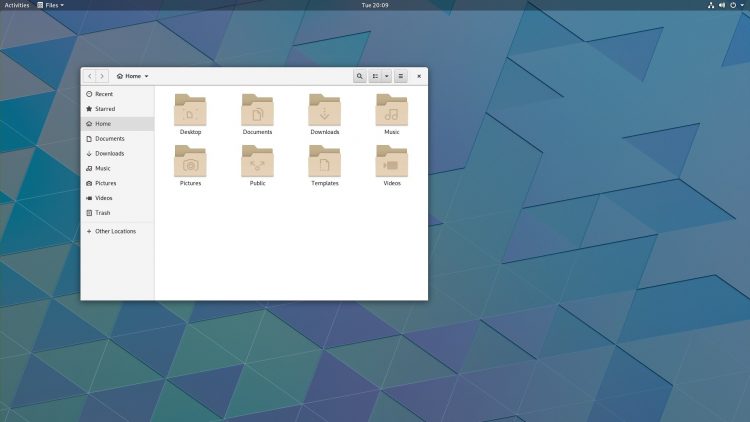This screenshot has width=750, height=422.
Task: Open the system status menu icons
Action: pyautogui.click(x=726, y=5)
